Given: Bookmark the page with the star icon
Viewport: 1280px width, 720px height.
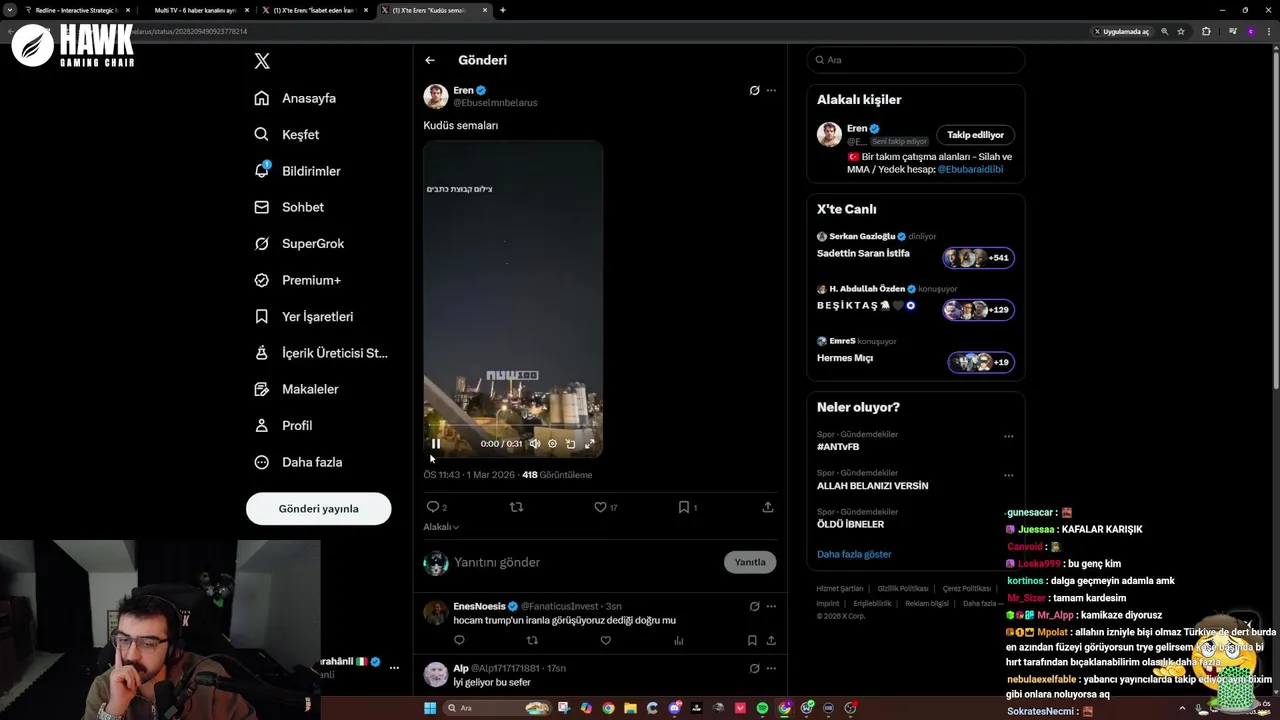Looking at the screenshot, I should click(x=1181, y=32).
